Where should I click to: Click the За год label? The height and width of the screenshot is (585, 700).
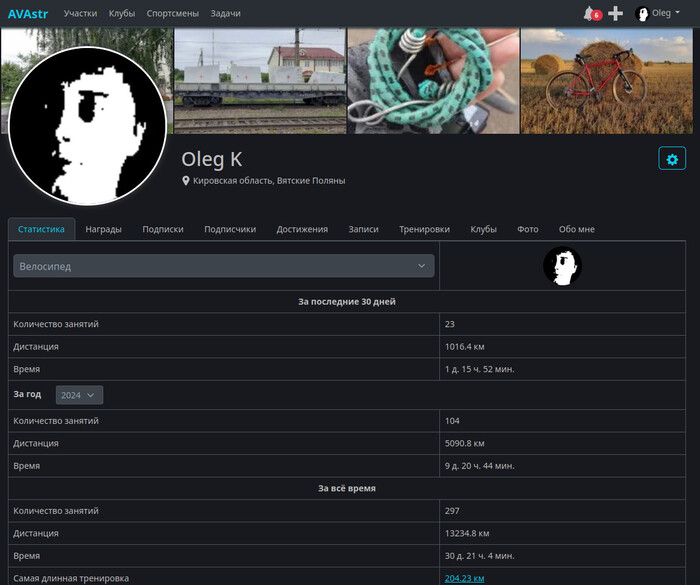coord(27,394)
